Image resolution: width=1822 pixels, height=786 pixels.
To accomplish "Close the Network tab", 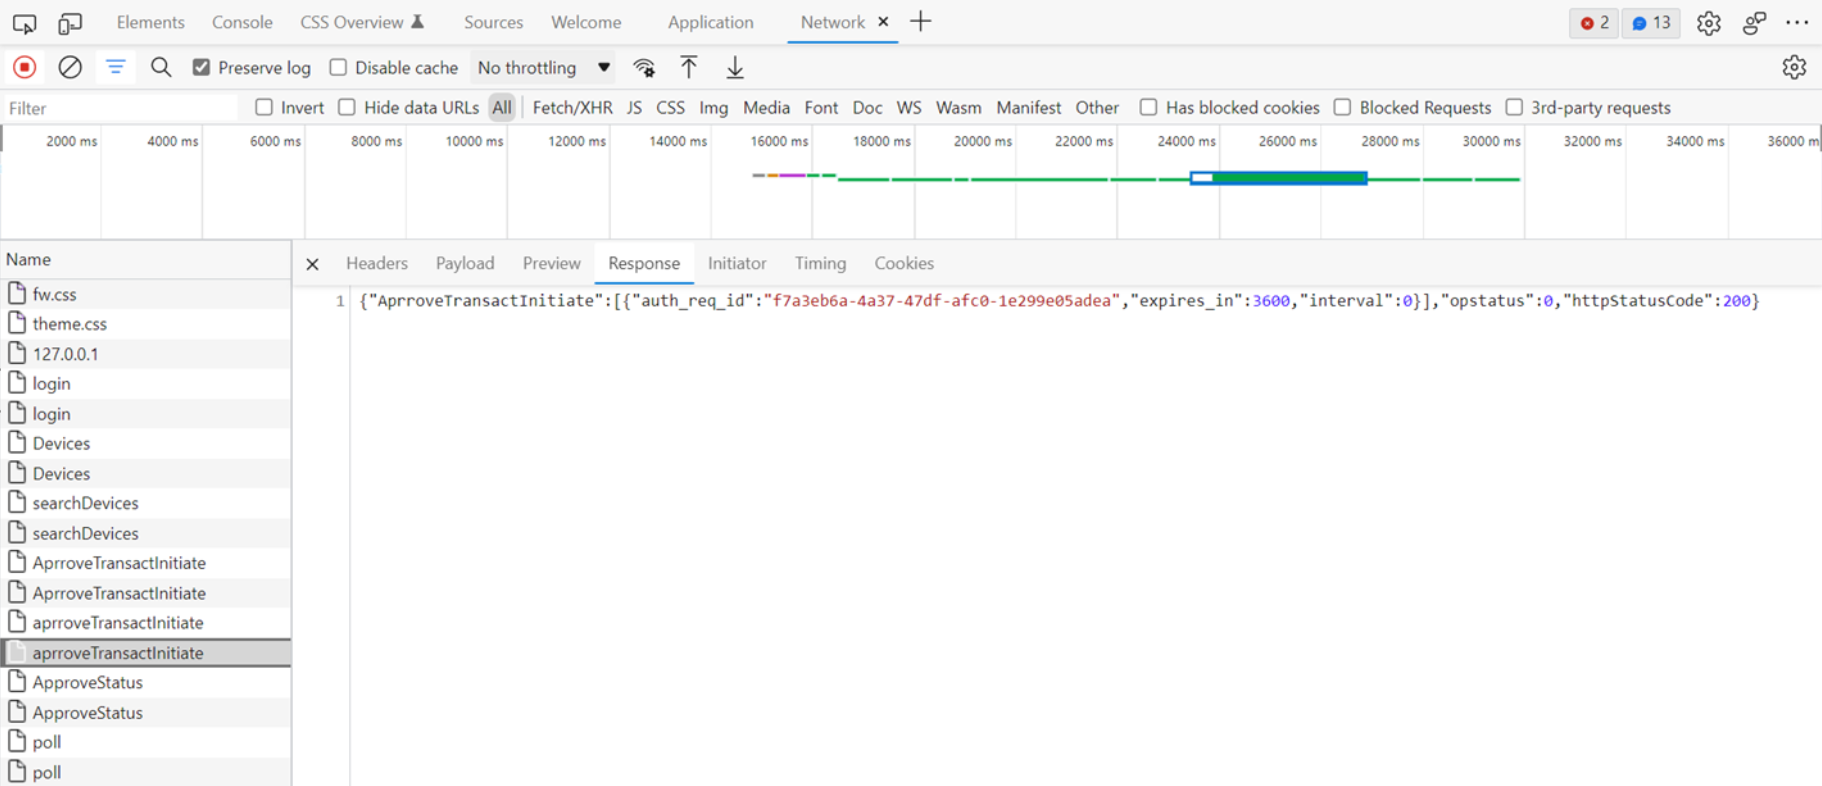I will [883, 22].
